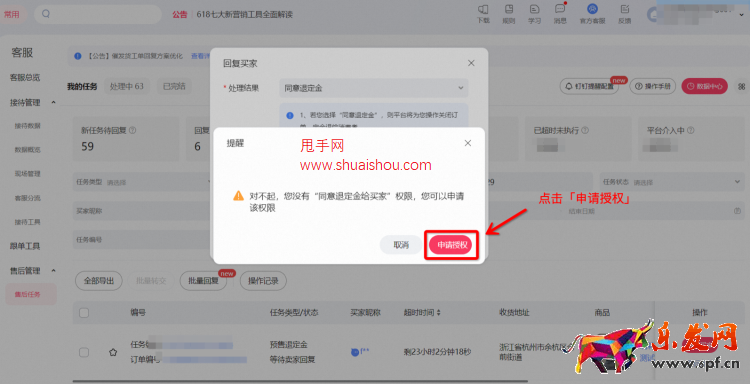
Task: Open 接待工具 in the sidebar
Action: 27,222
